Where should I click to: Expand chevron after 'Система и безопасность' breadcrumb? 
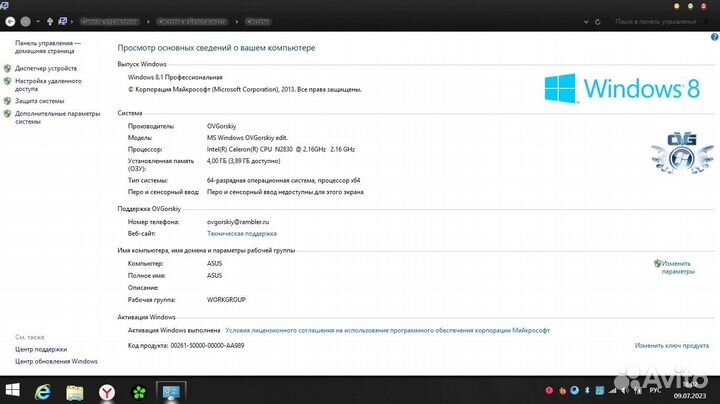[x=236, y=22]
